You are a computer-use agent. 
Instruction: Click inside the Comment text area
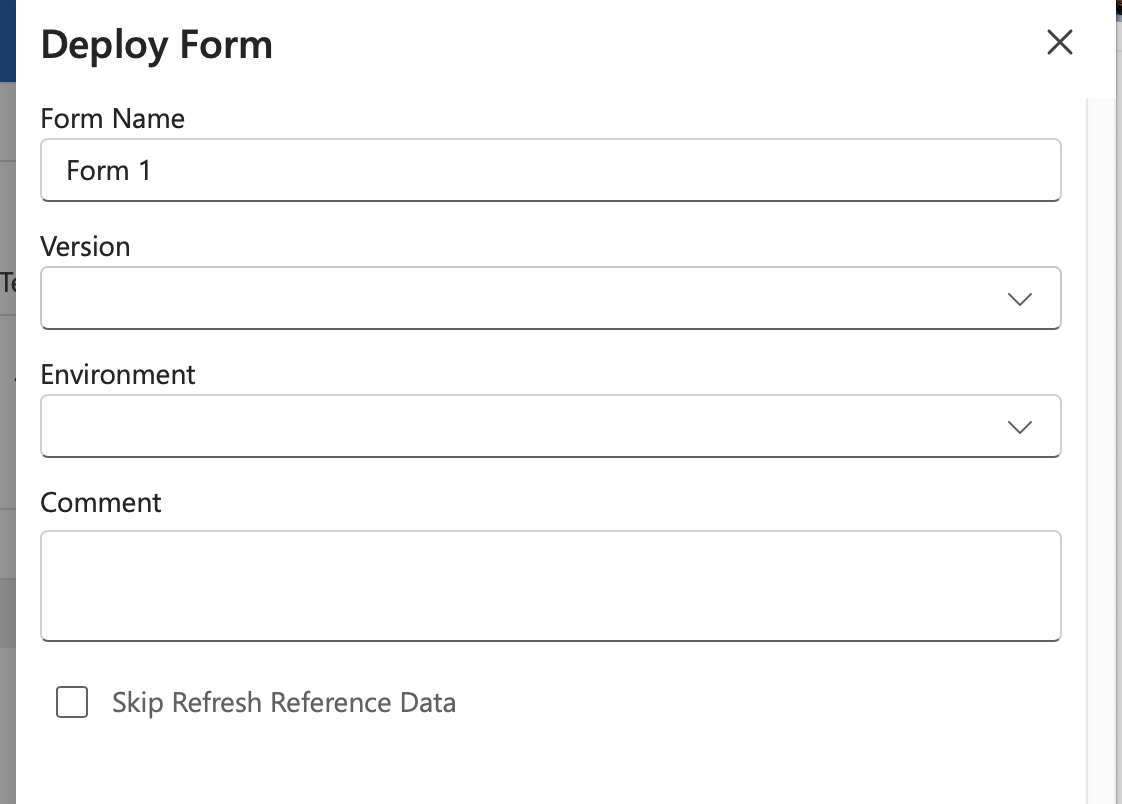coord(550,585)
